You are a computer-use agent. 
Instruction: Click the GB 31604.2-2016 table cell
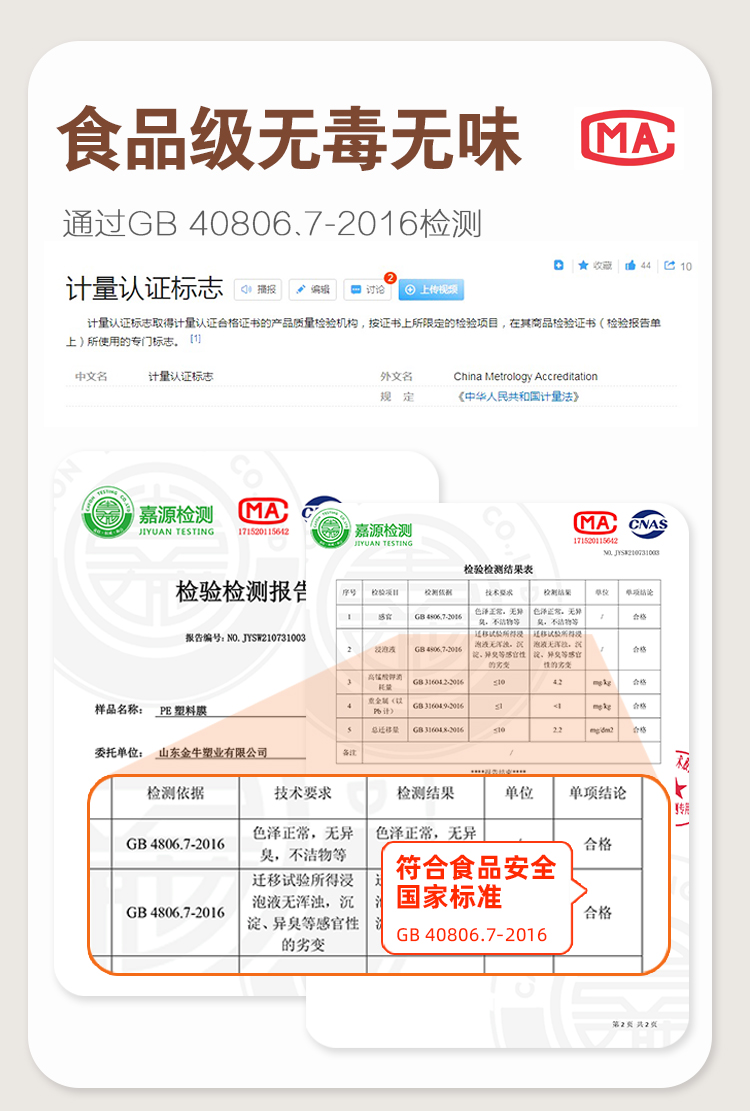pos(438,682)
